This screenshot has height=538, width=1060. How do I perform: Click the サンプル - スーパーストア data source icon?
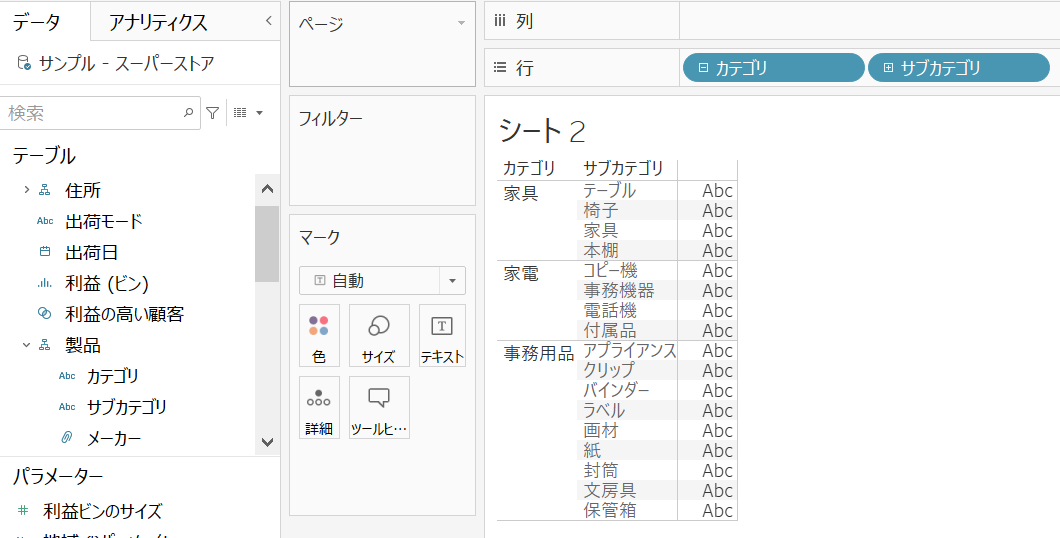[23, 63]
